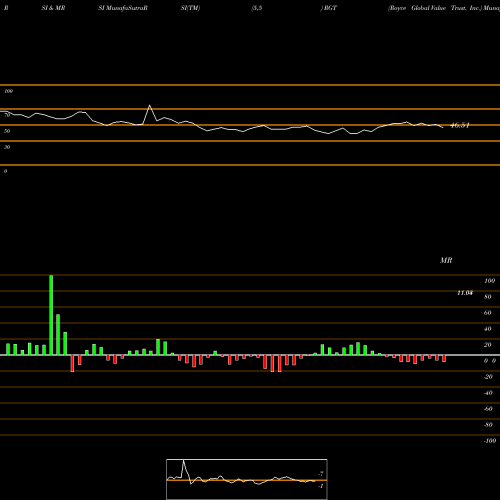Click the 'SI & MR' header text
The width and height of the screenshot is (500, 500).
click(x=53, y=8)
